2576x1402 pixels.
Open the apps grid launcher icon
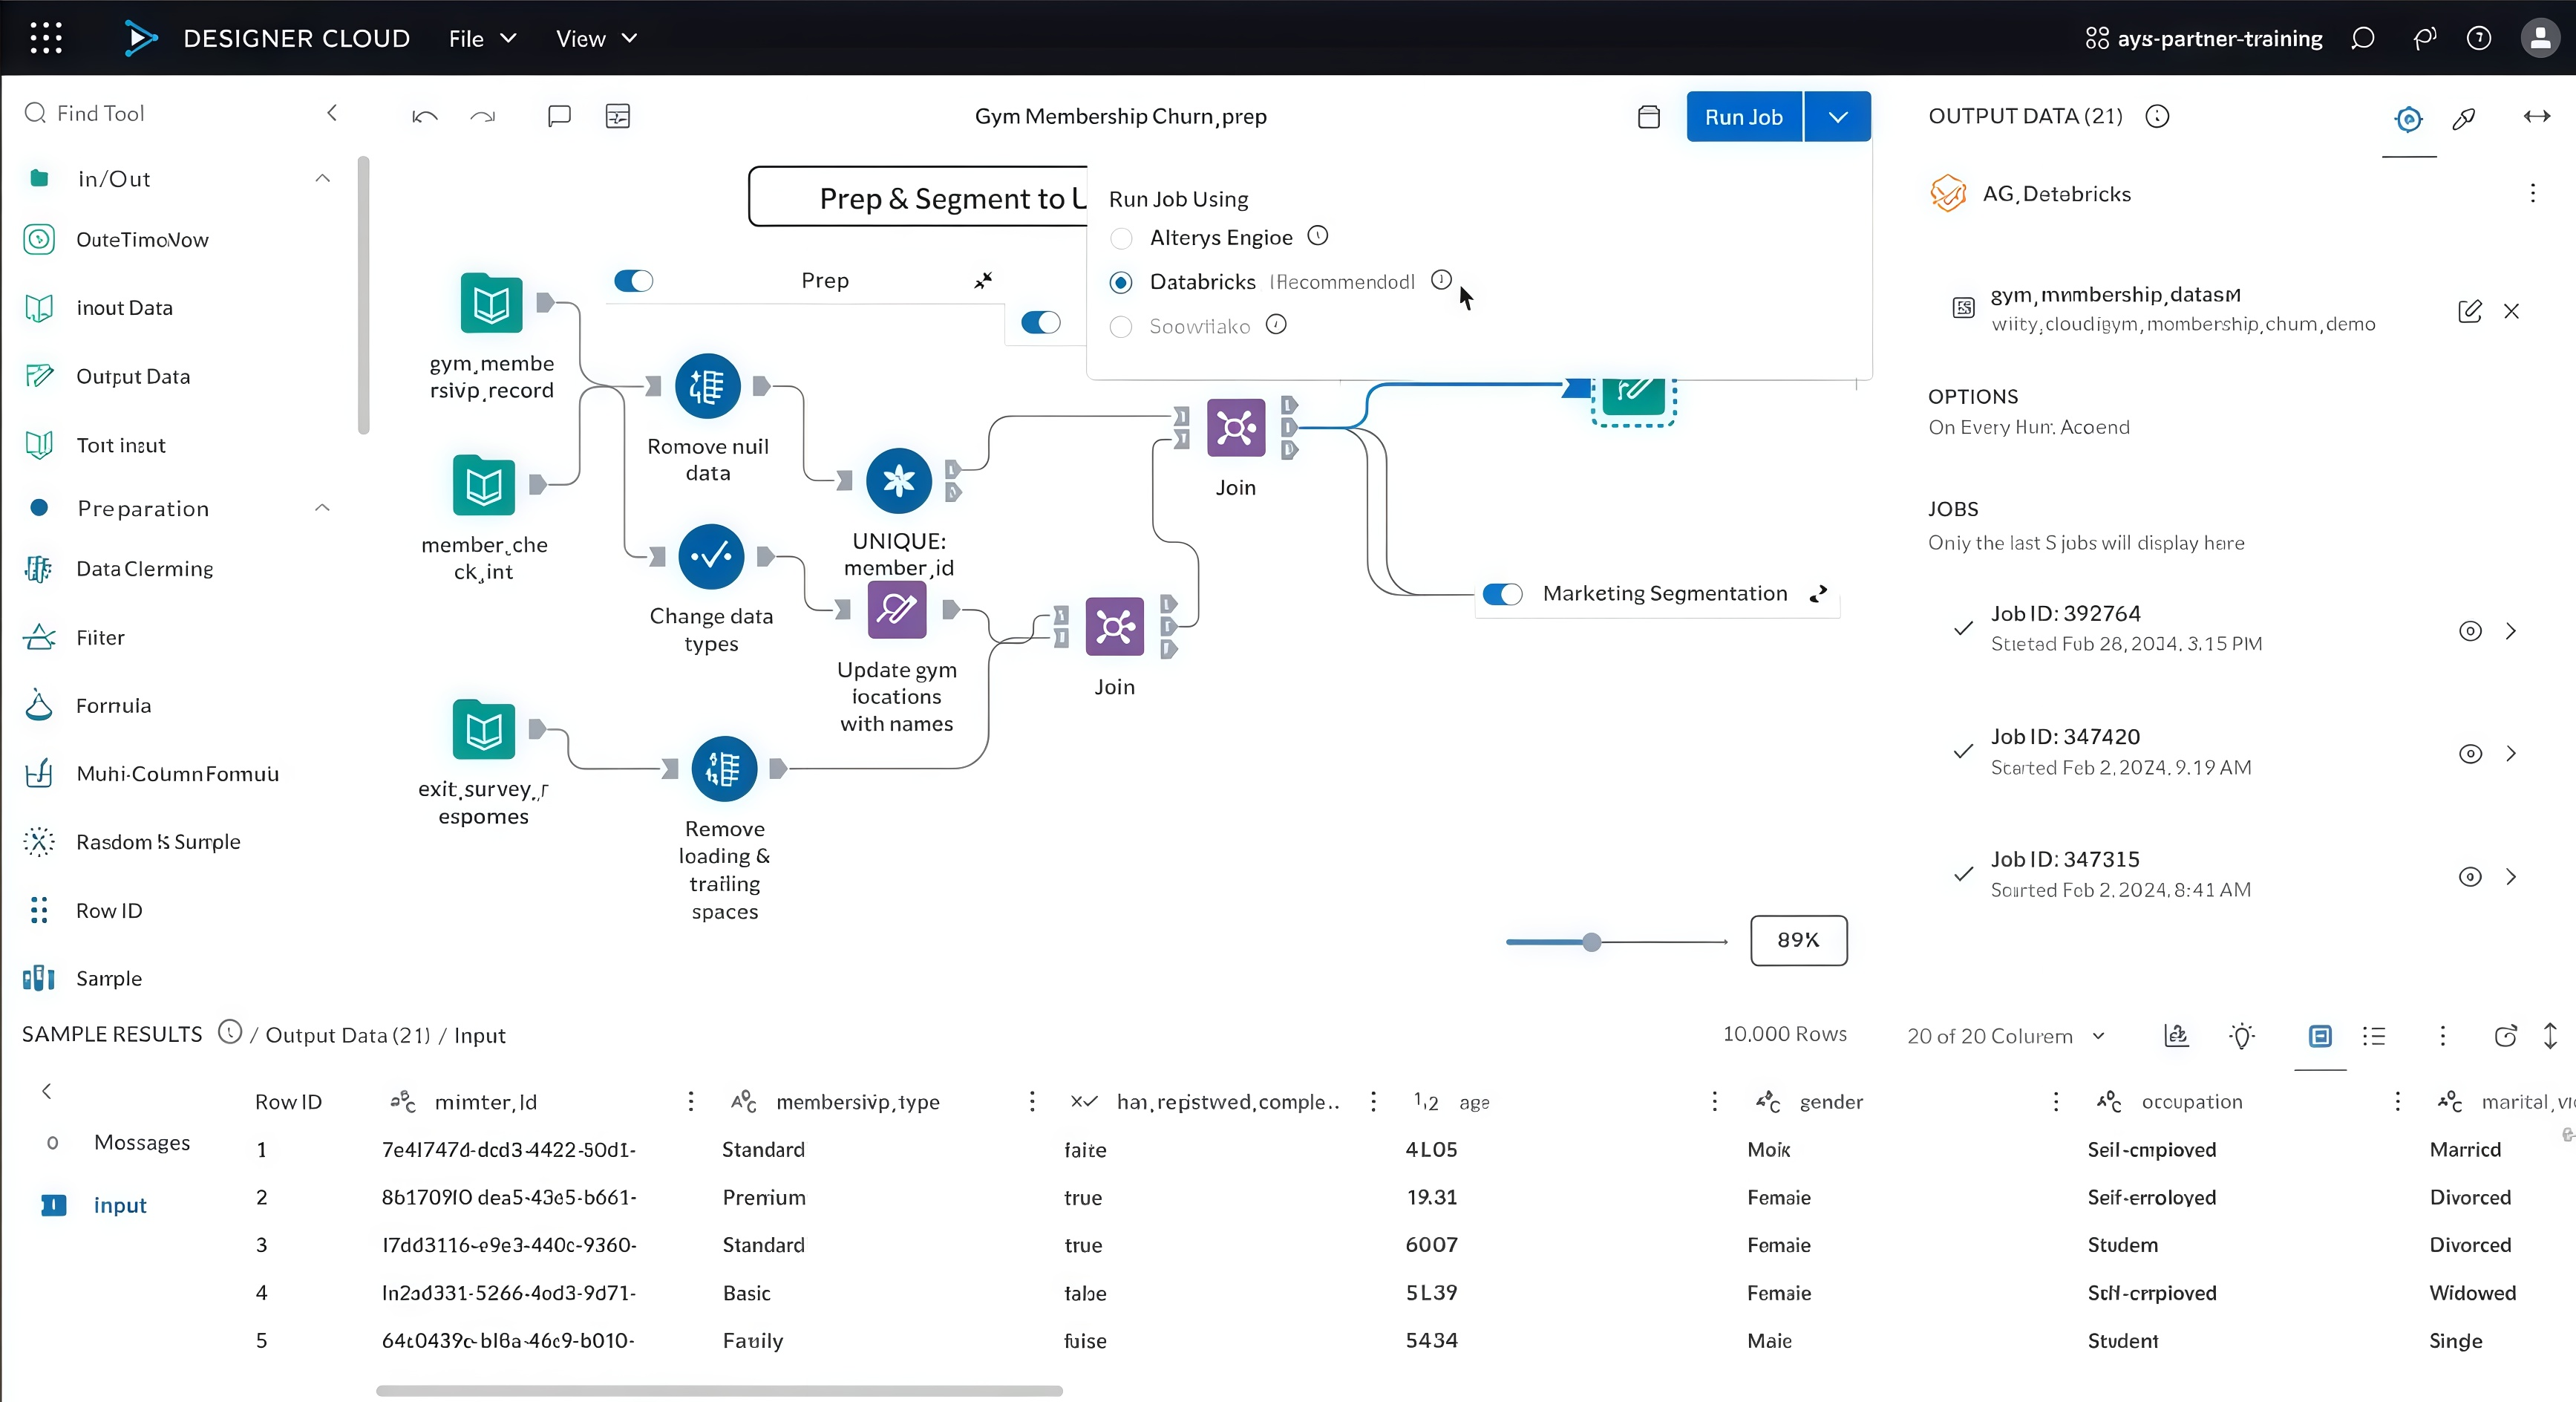[46, 38]
